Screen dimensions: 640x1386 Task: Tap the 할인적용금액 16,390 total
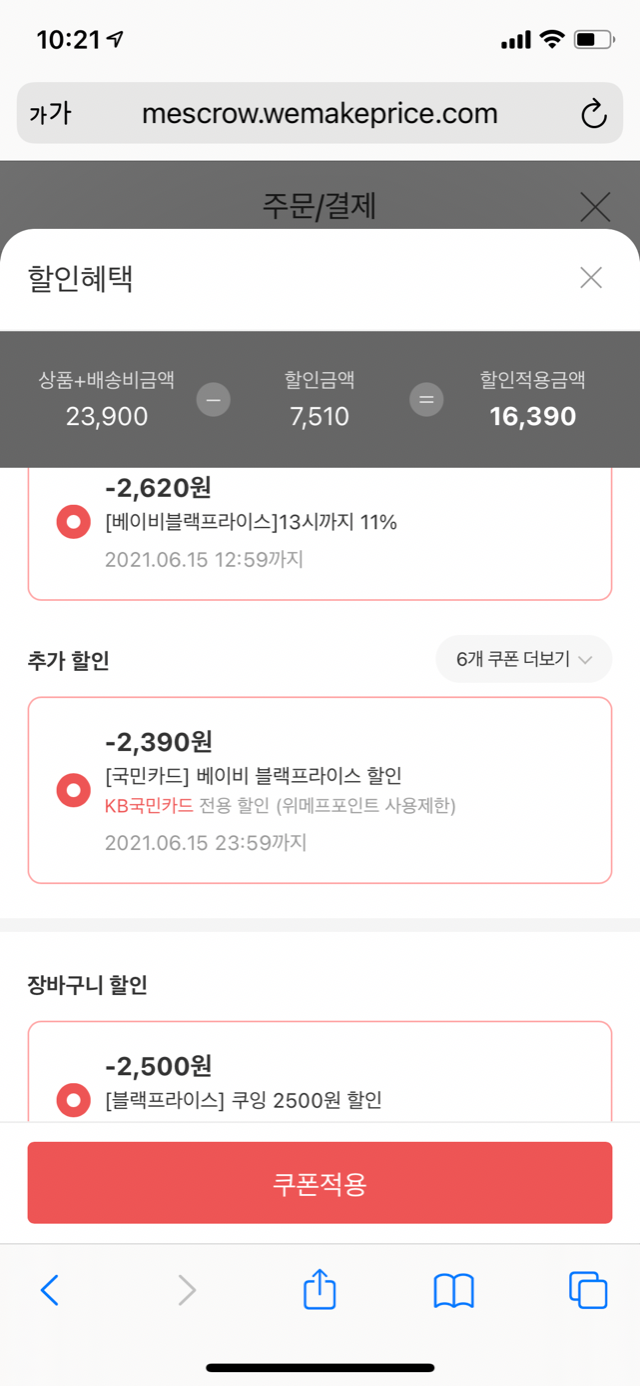[533, 416]
